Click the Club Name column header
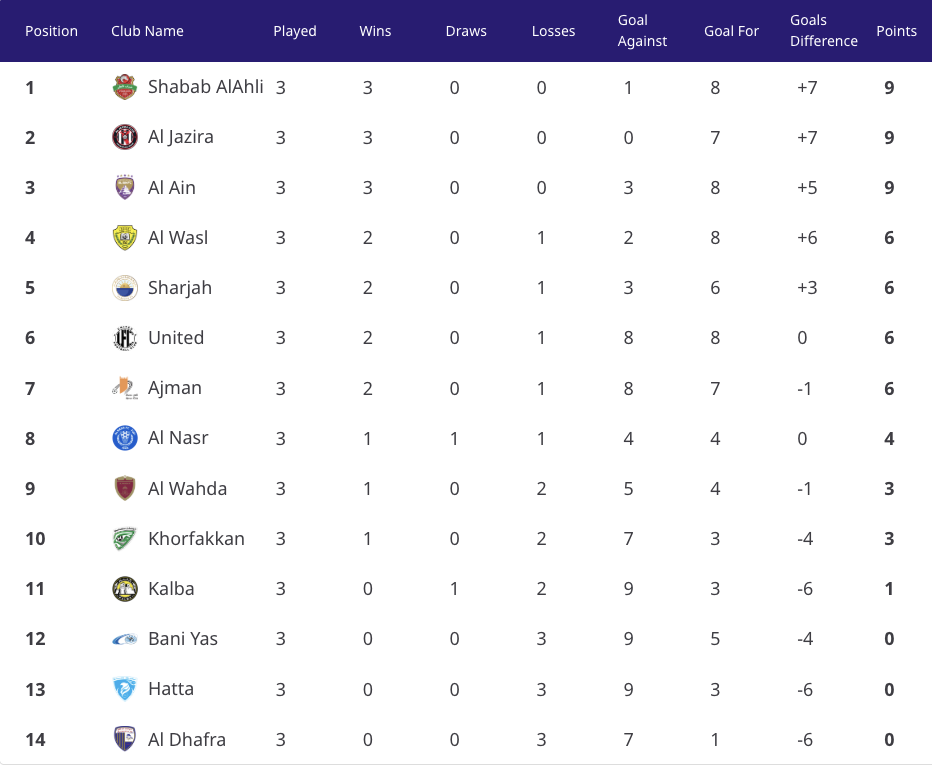 [147, 31]
